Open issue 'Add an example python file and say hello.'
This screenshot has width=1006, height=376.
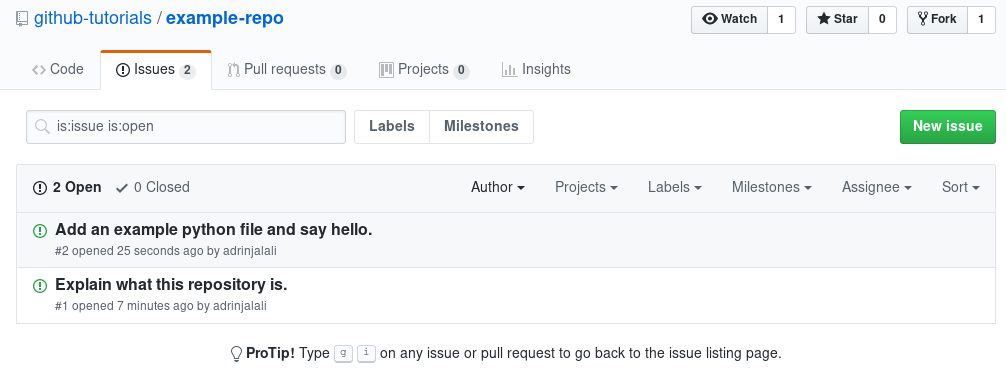[x=214, y=230]
